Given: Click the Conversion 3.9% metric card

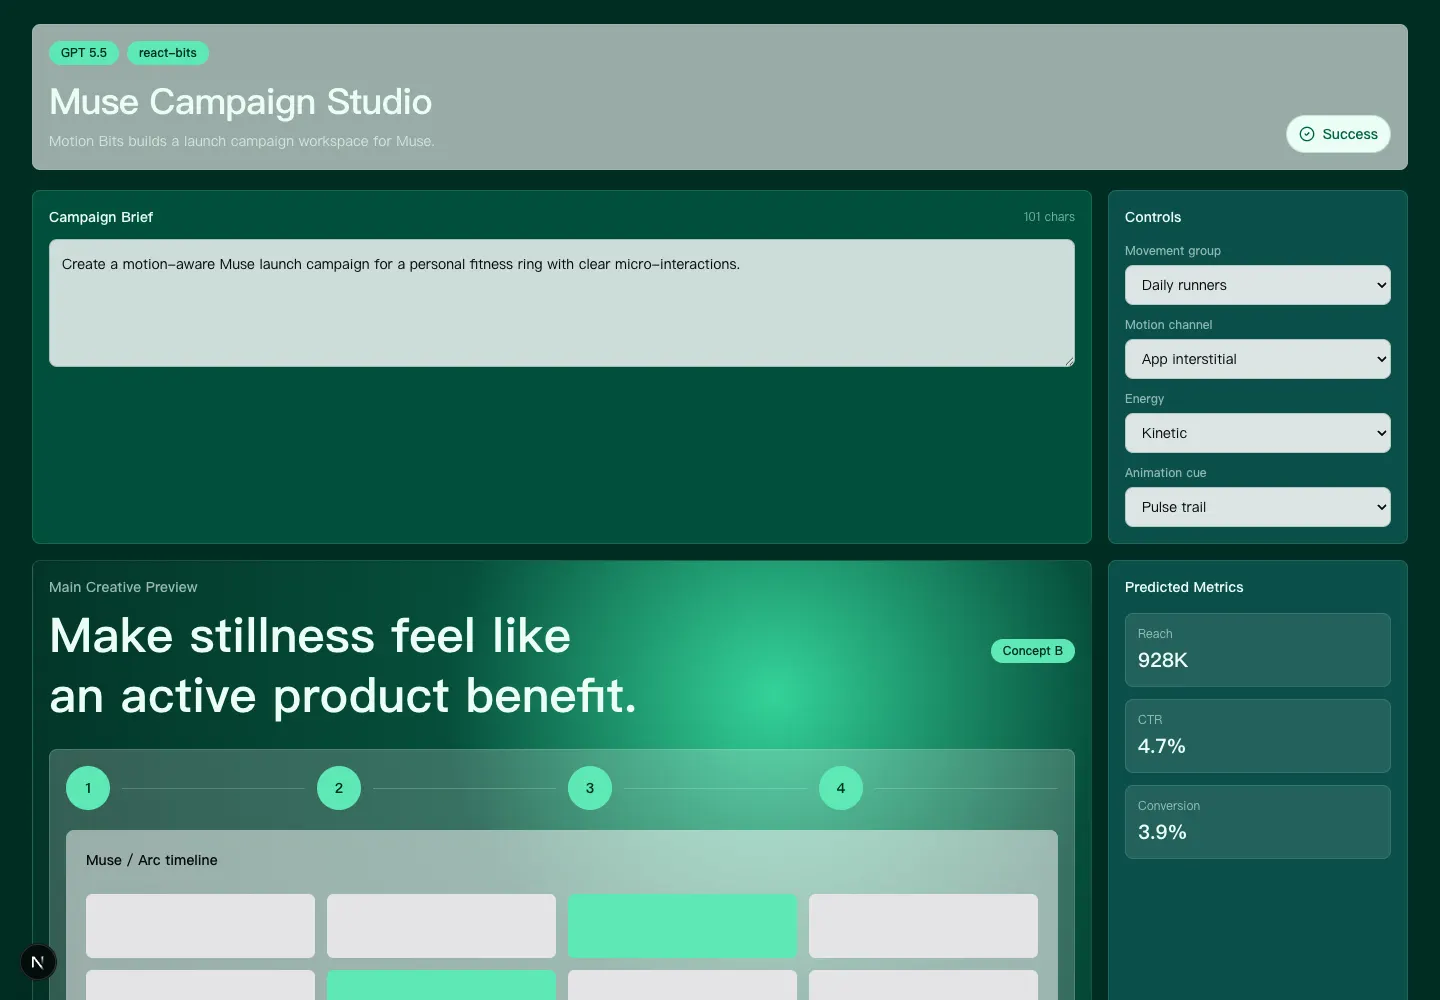Looking at the screenshot, I should click(1257, 822).
